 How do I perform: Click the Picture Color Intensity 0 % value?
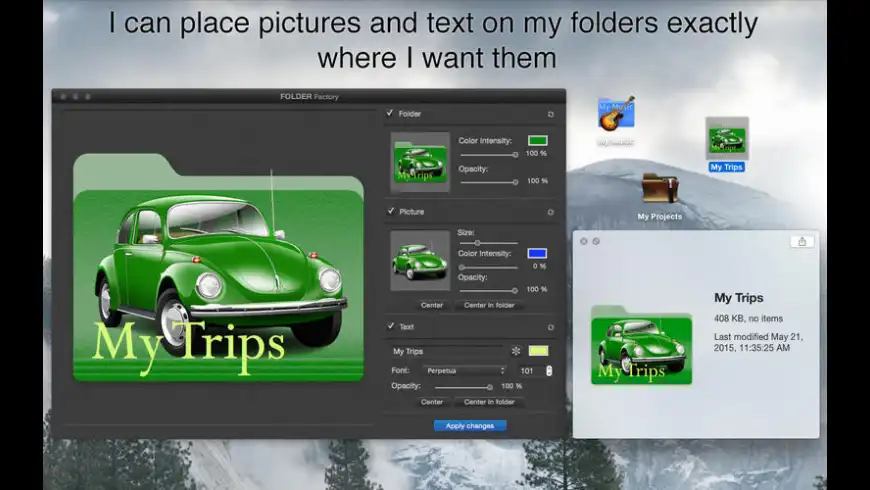539,266
